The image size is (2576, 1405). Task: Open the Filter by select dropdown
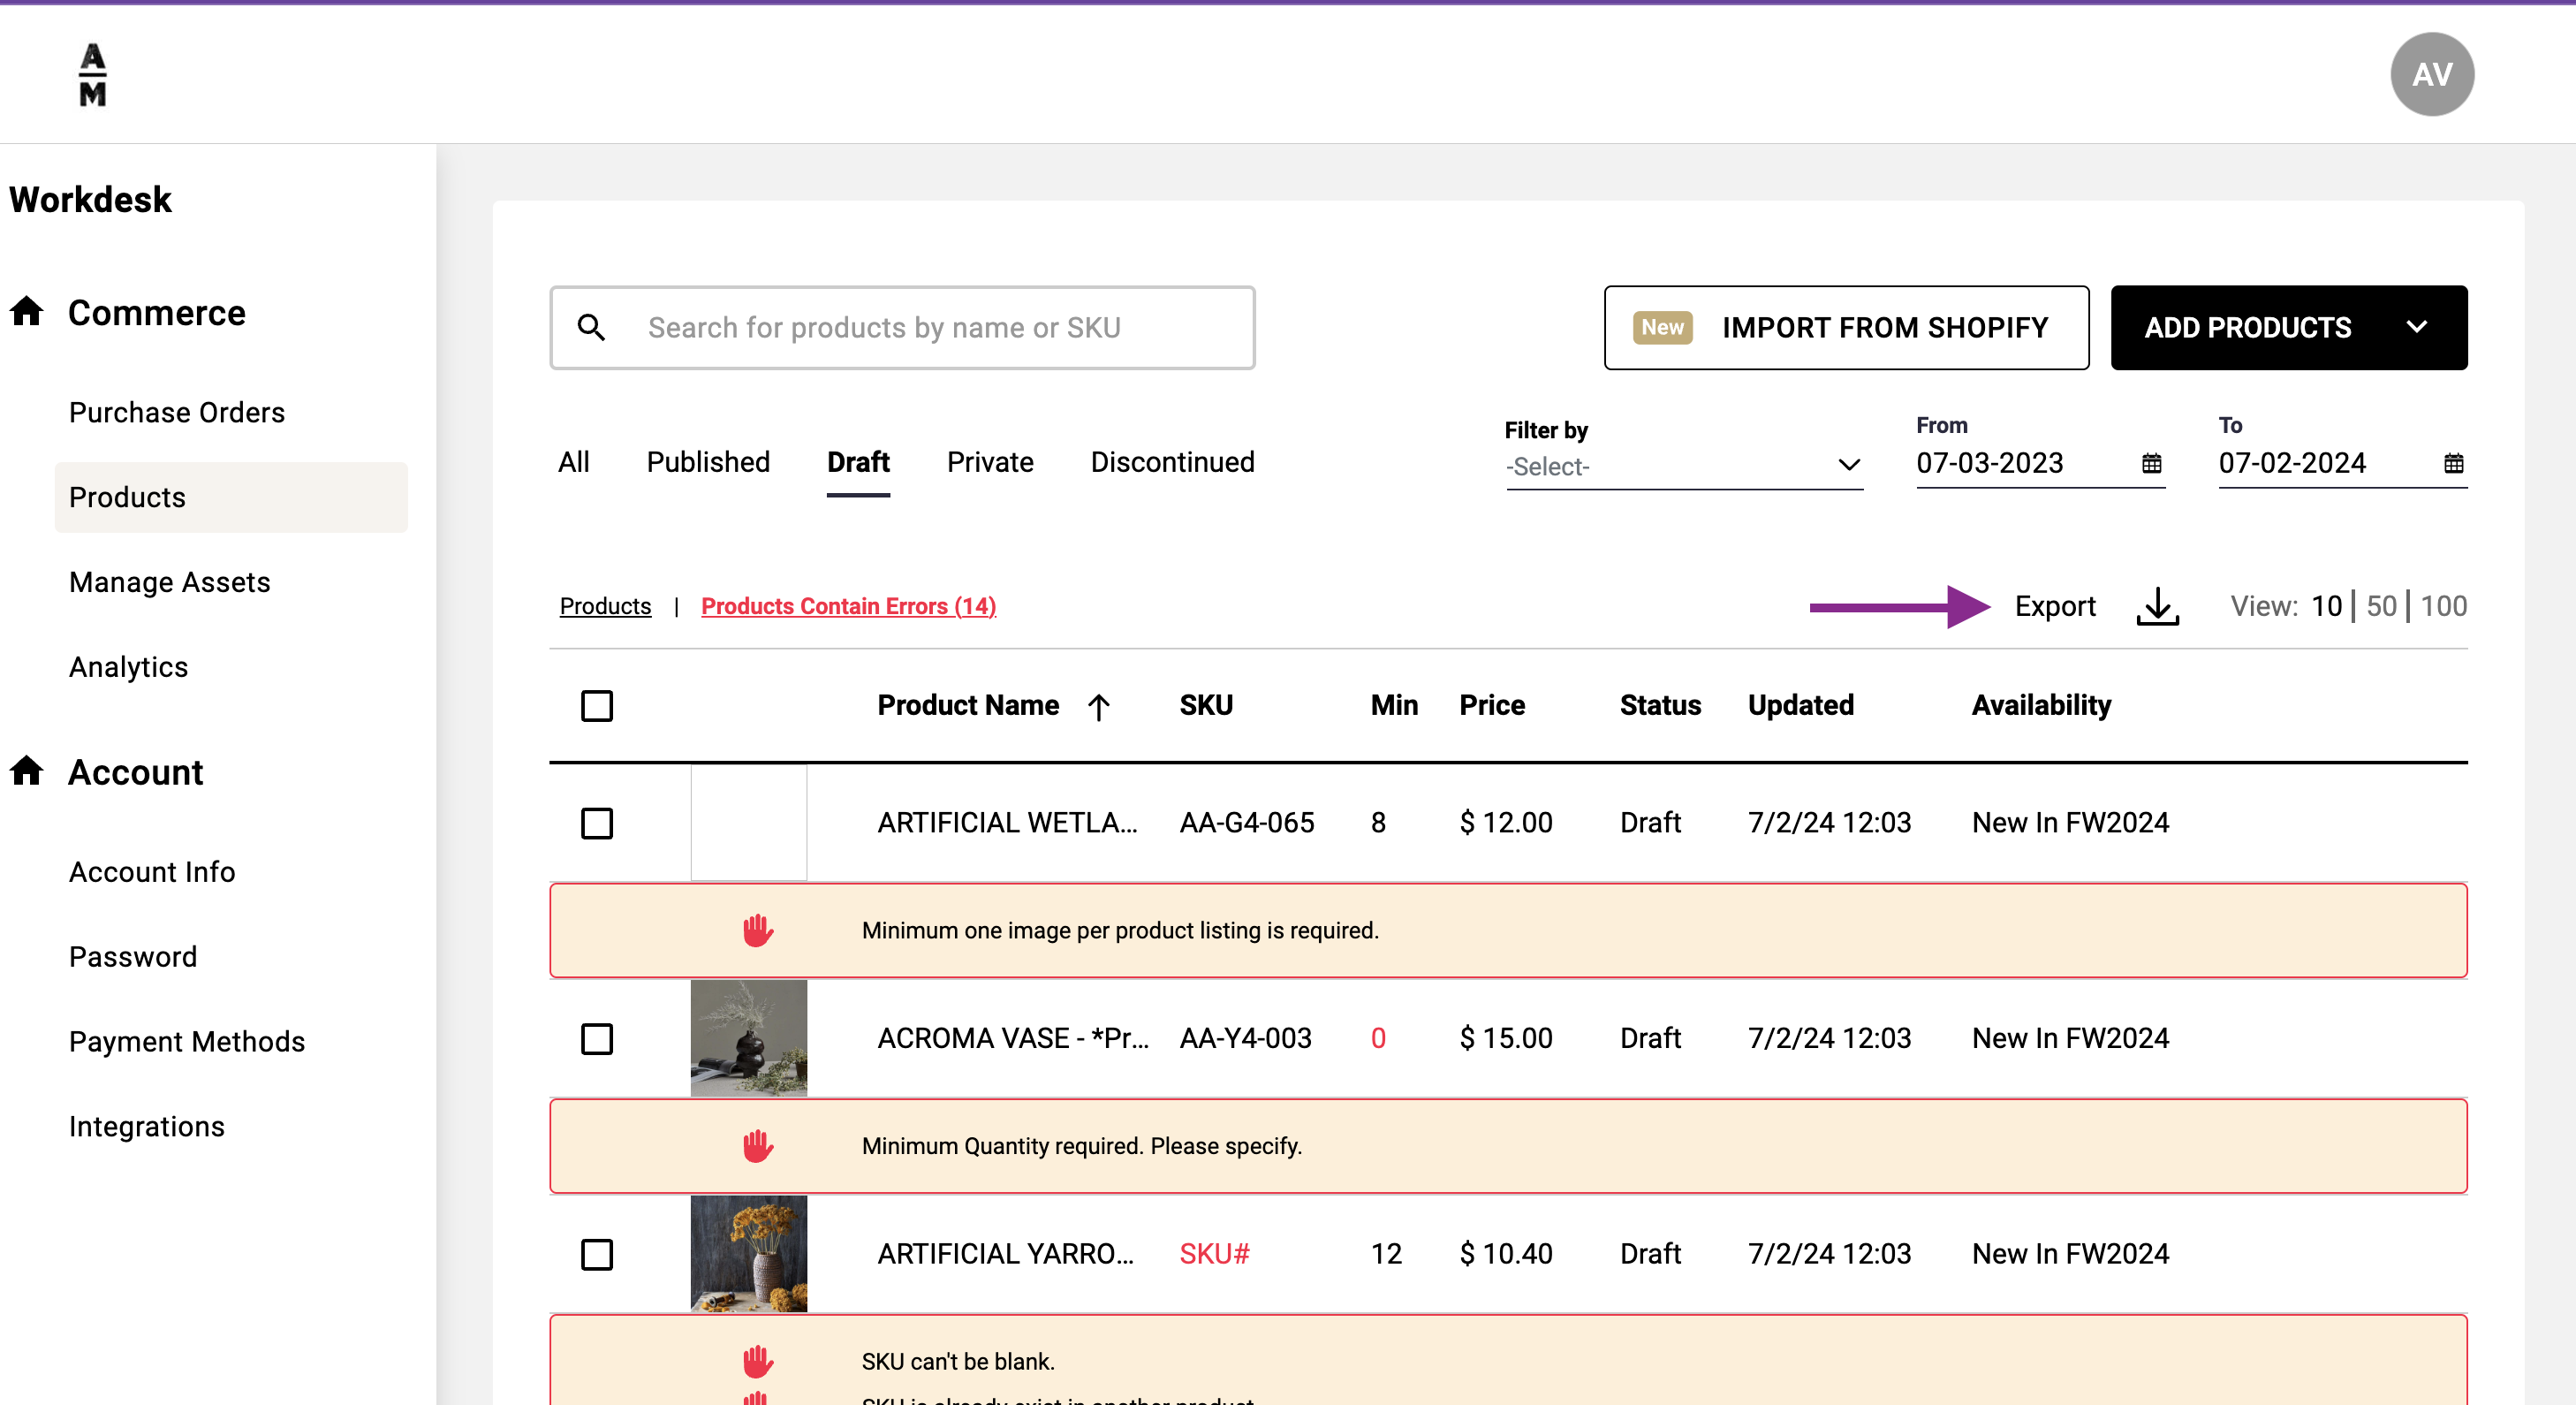pyautogui.click(x=1683, y=466)
